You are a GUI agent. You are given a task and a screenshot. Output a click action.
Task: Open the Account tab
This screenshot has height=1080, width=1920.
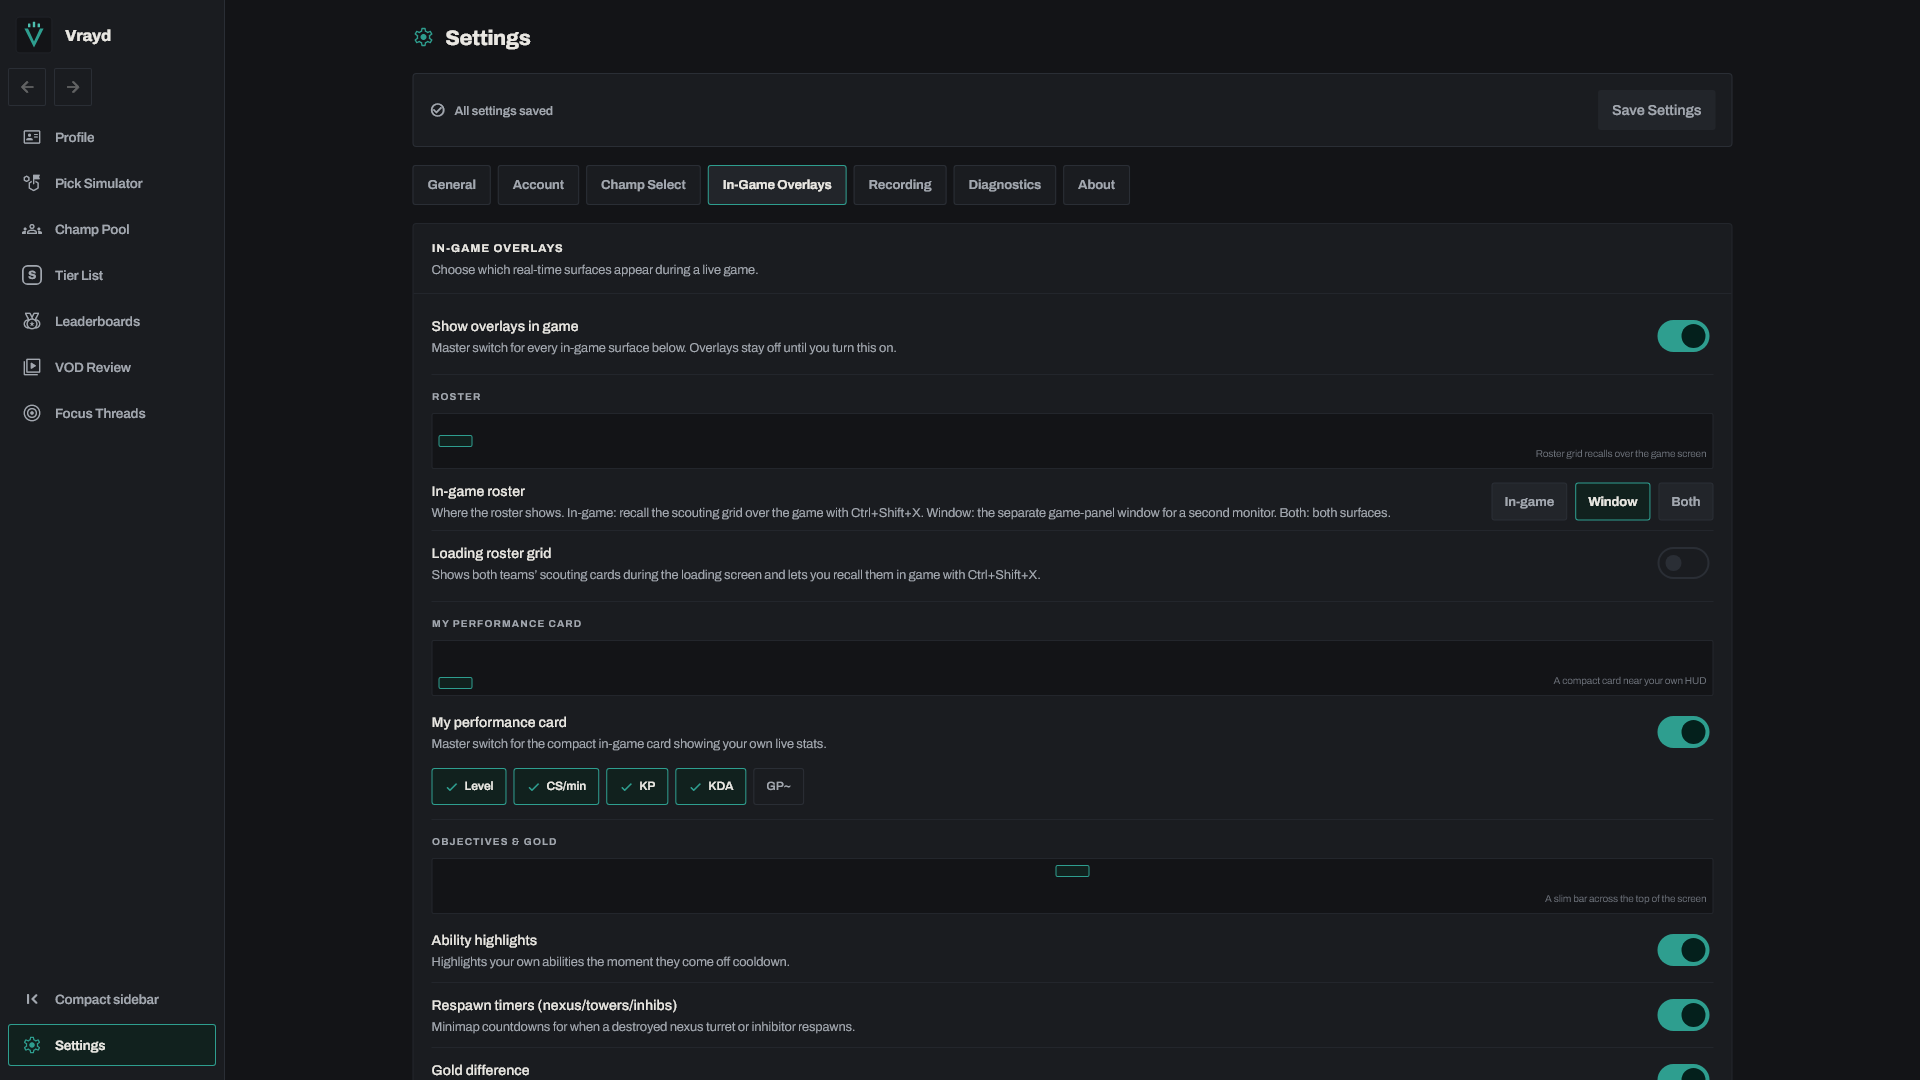coord(538,185)
